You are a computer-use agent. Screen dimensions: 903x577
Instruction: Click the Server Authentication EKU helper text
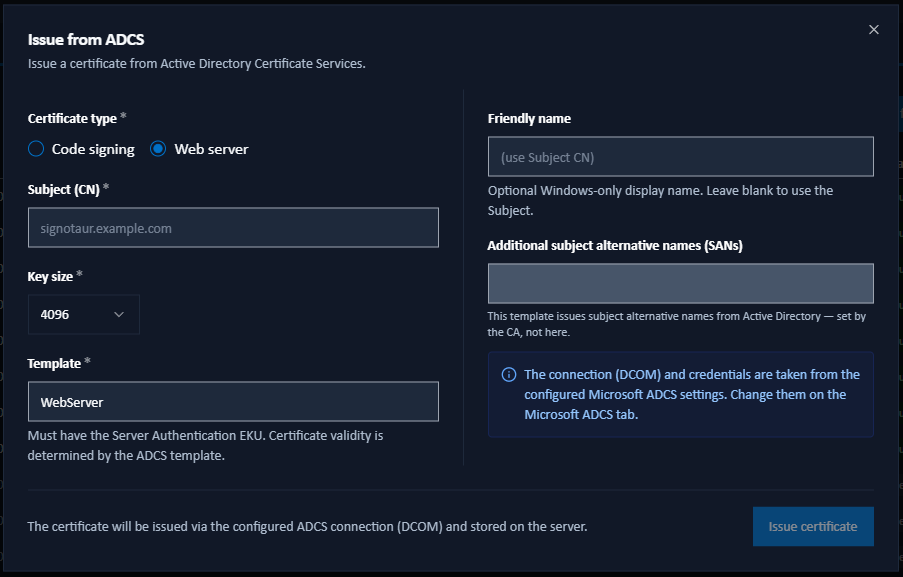tap(206, 445)
